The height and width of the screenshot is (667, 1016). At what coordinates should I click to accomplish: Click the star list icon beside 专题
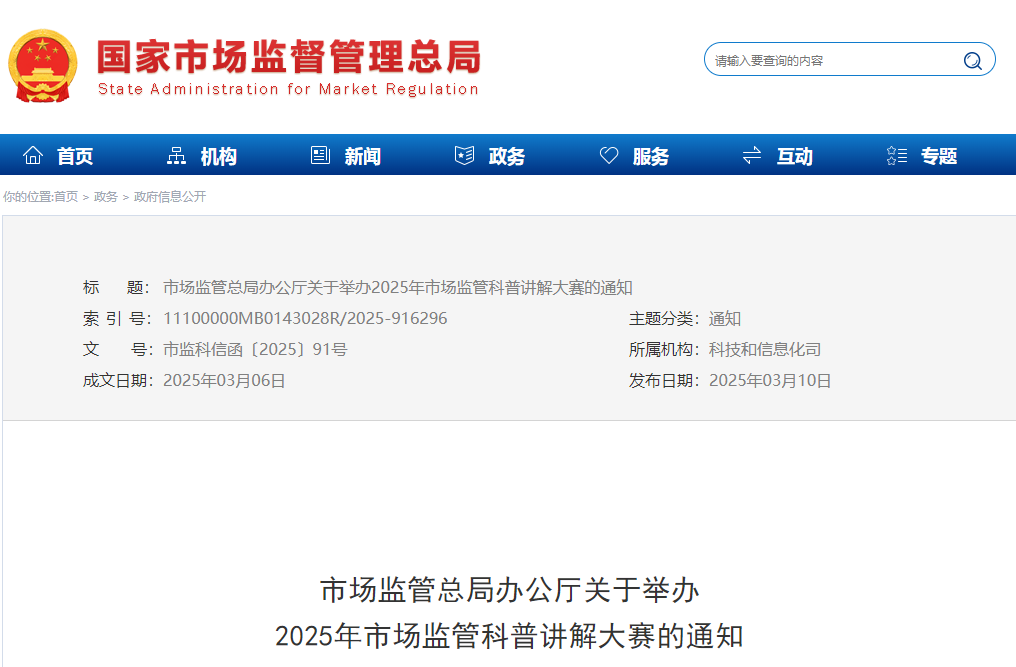pyautogui.click(x=897, y=156)
